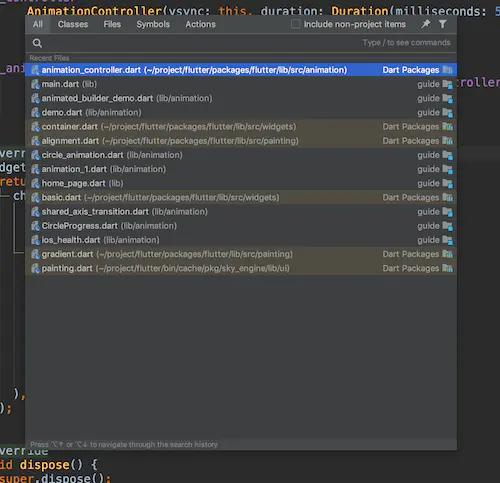Click library icon on container.dart row
500x483 pixels.
(x=447, y=127)
